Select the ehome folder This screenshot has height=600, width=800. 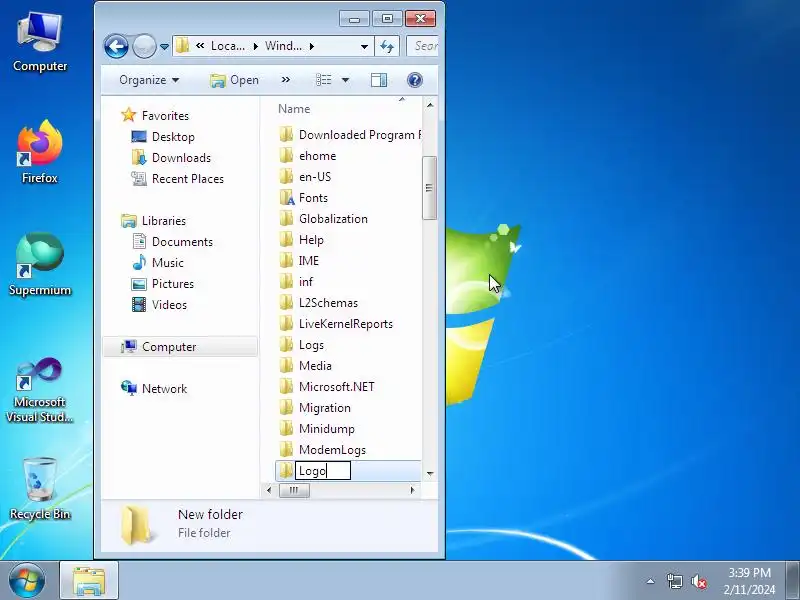pos(308,156)
